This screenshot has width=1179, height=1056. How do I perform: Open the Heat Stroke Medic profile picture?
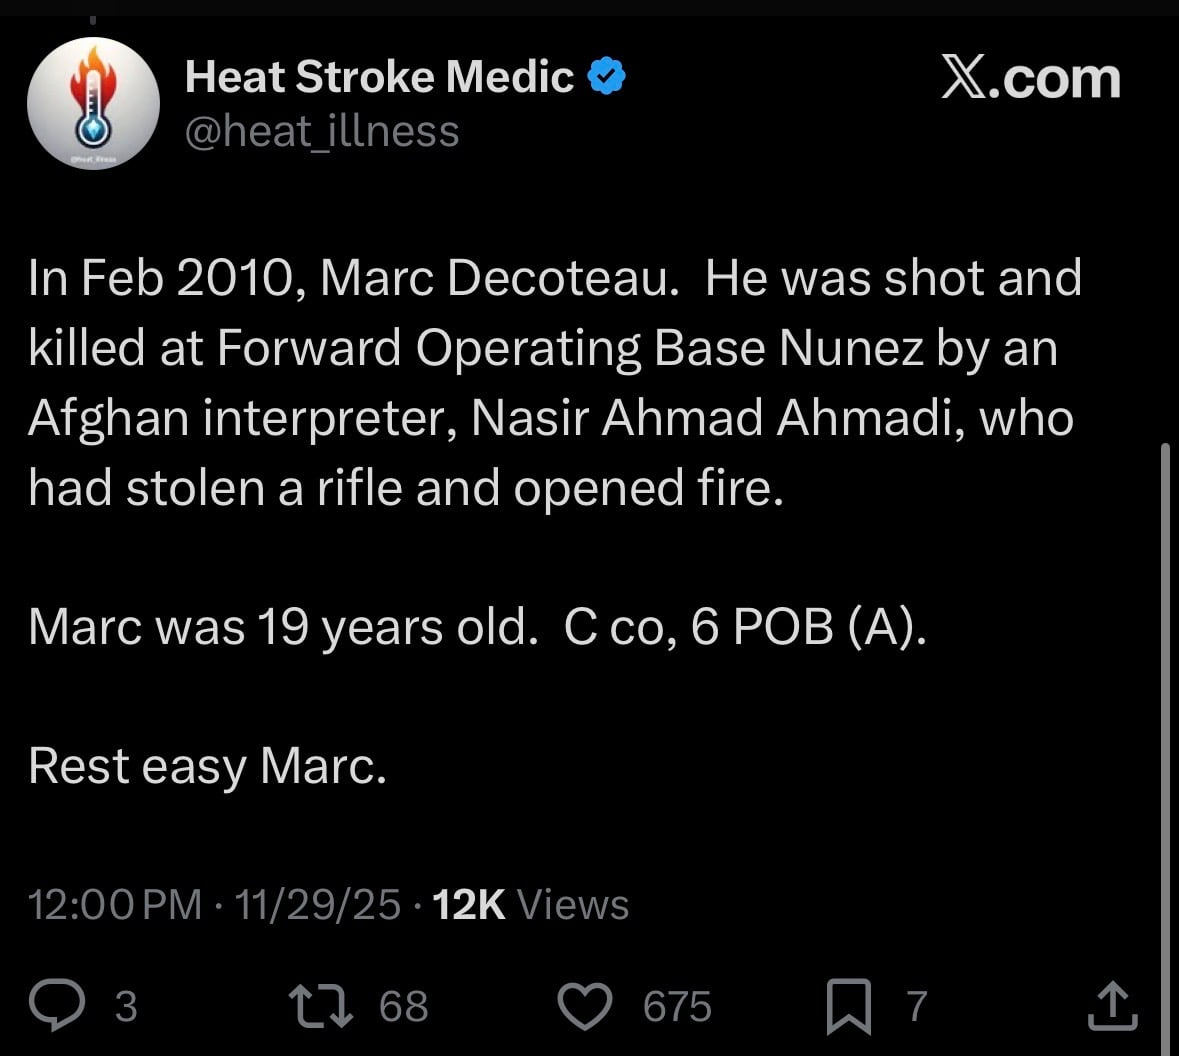[x=93, y=104]
